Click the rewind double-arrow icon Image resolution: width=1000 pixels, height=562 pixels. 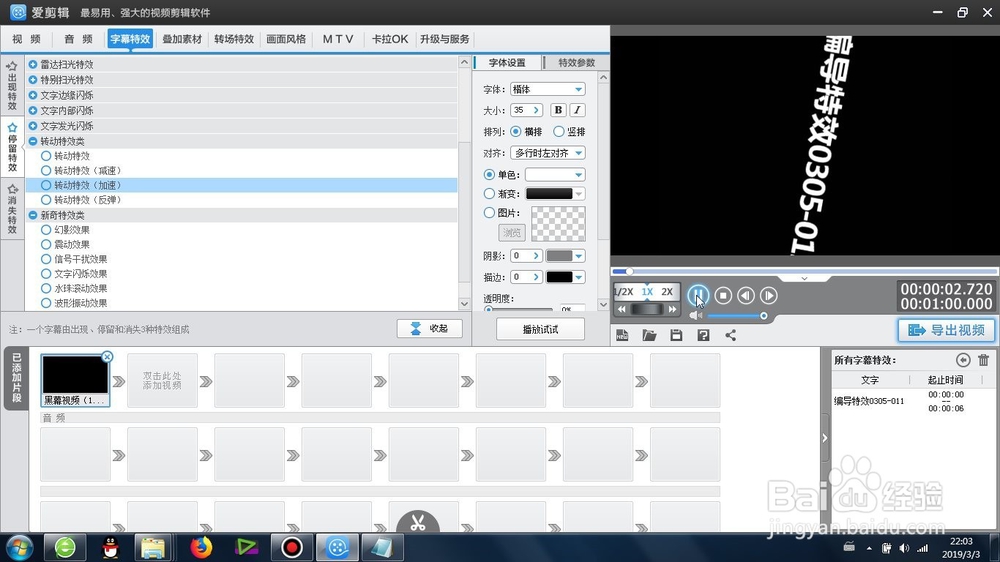pyautogui.click(x=622, y=309)
